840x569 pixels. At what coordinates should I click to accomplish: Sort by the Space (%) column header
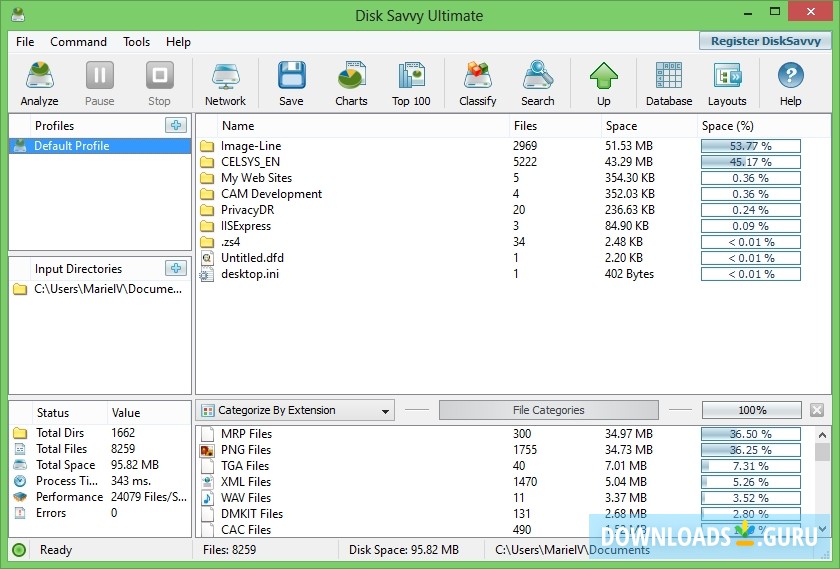click(x=763, y=126)
